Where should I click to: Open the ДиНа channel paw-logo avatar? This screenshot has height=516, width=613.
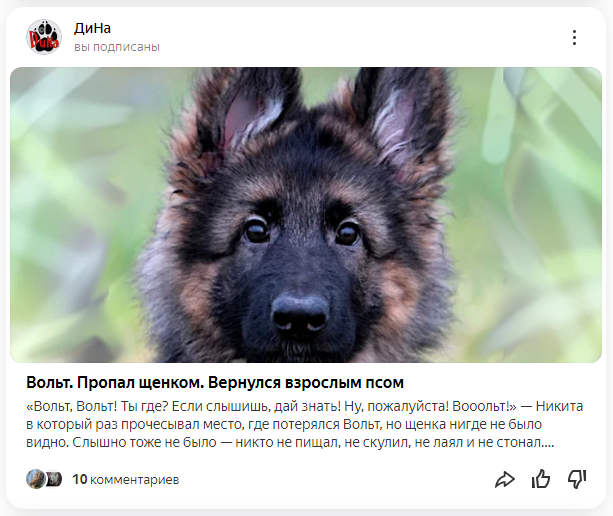tap(44, 37)
